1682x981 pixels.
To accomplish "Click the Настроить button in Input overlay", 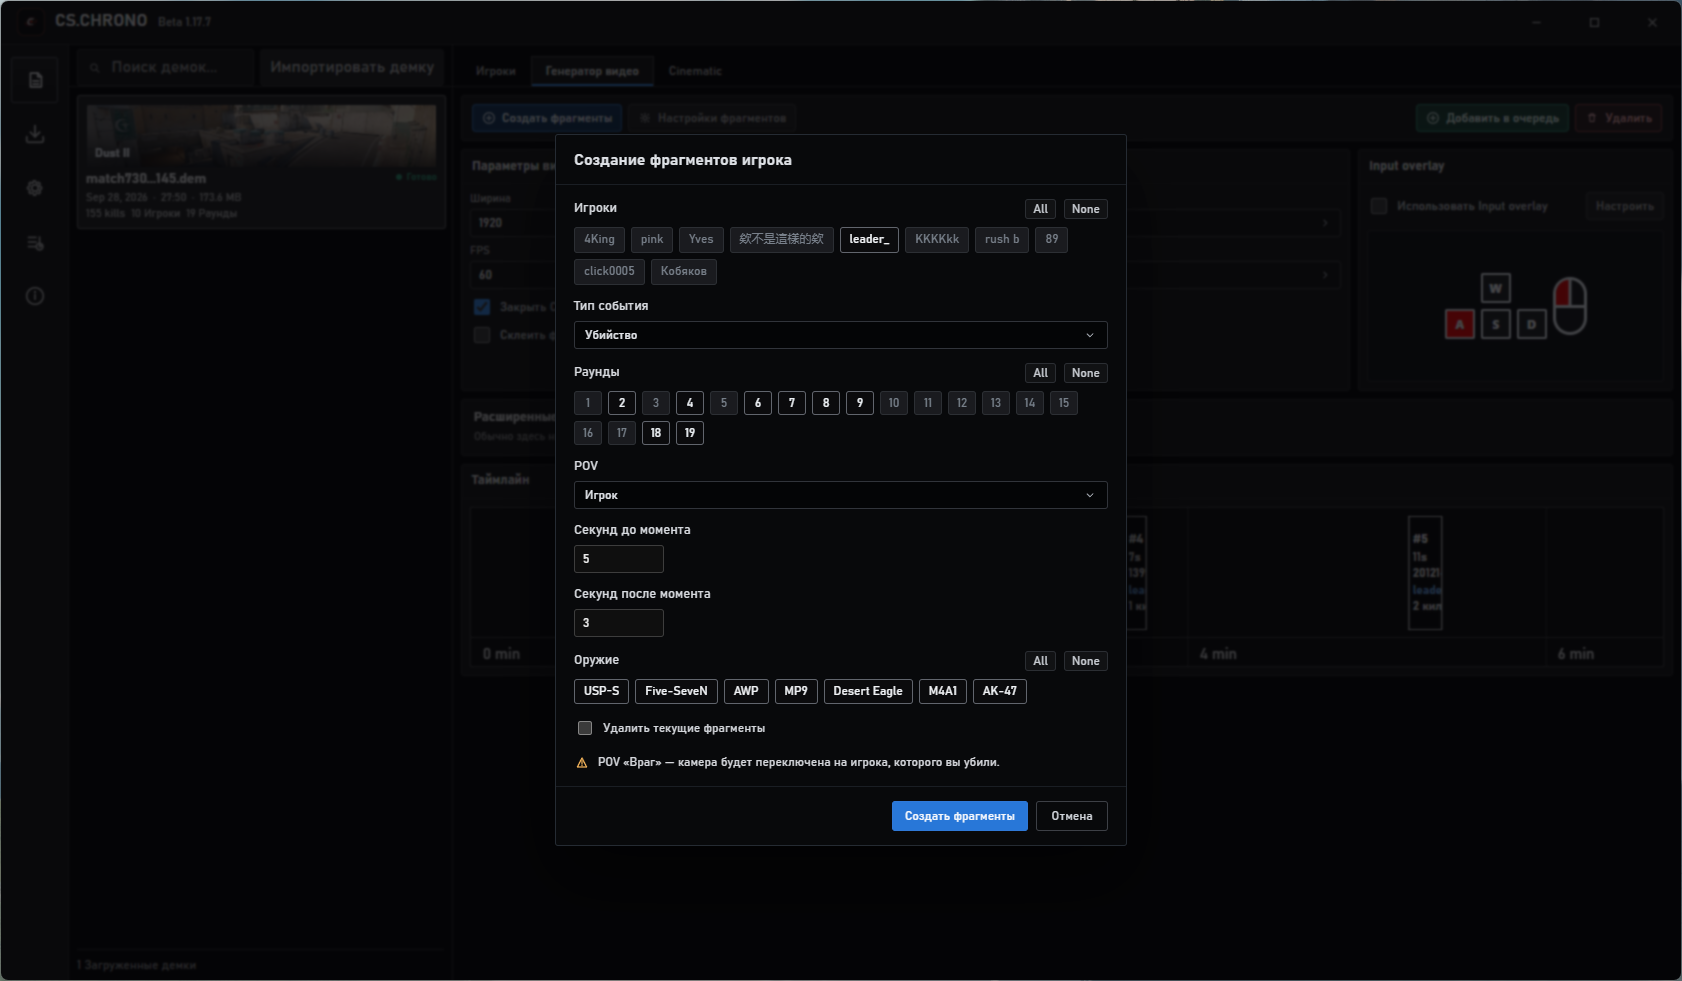I will click(1624, 206).
